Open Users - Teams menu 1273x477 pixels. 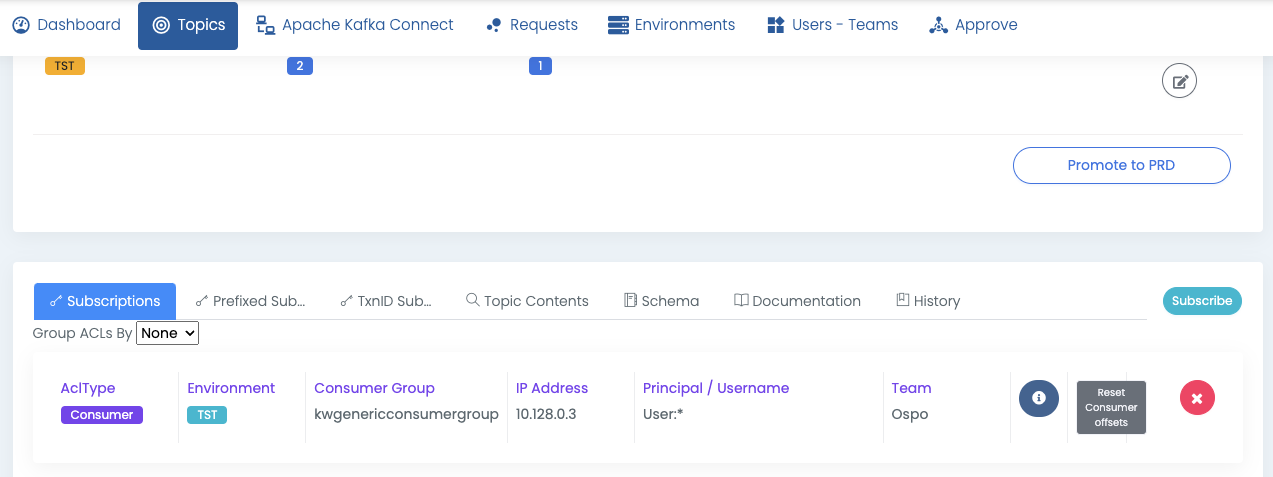click(832, 25)
